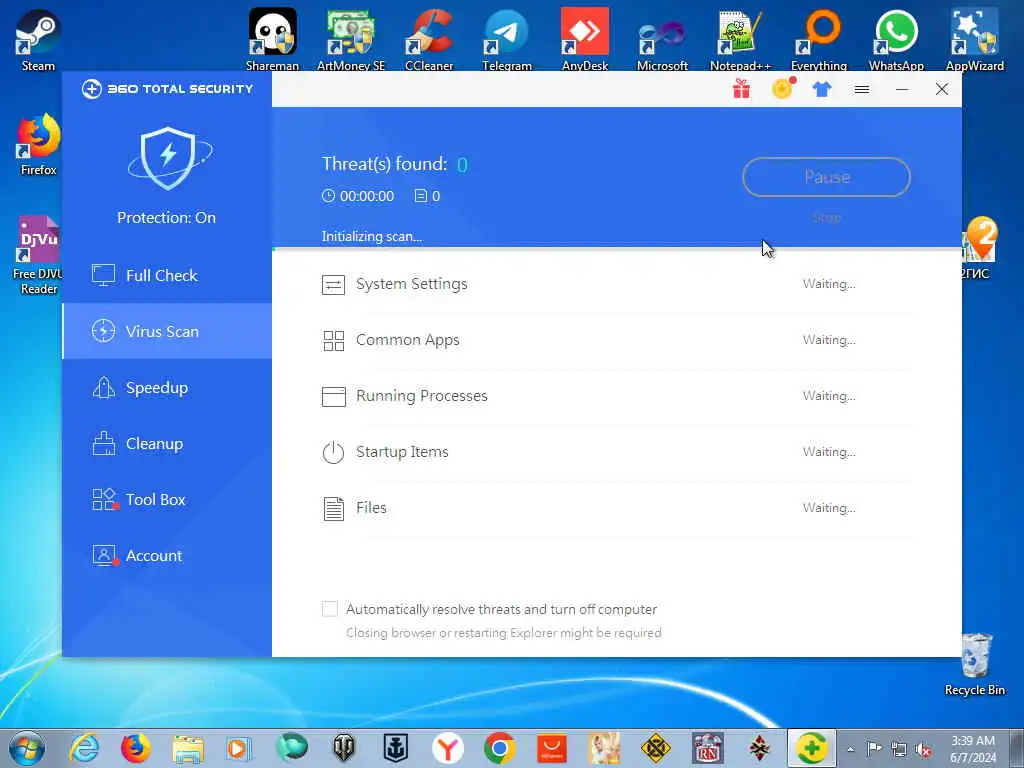
Task: Open AppWizard desktop shortcut
Action: pyautogui.click(x=975, y=39)
